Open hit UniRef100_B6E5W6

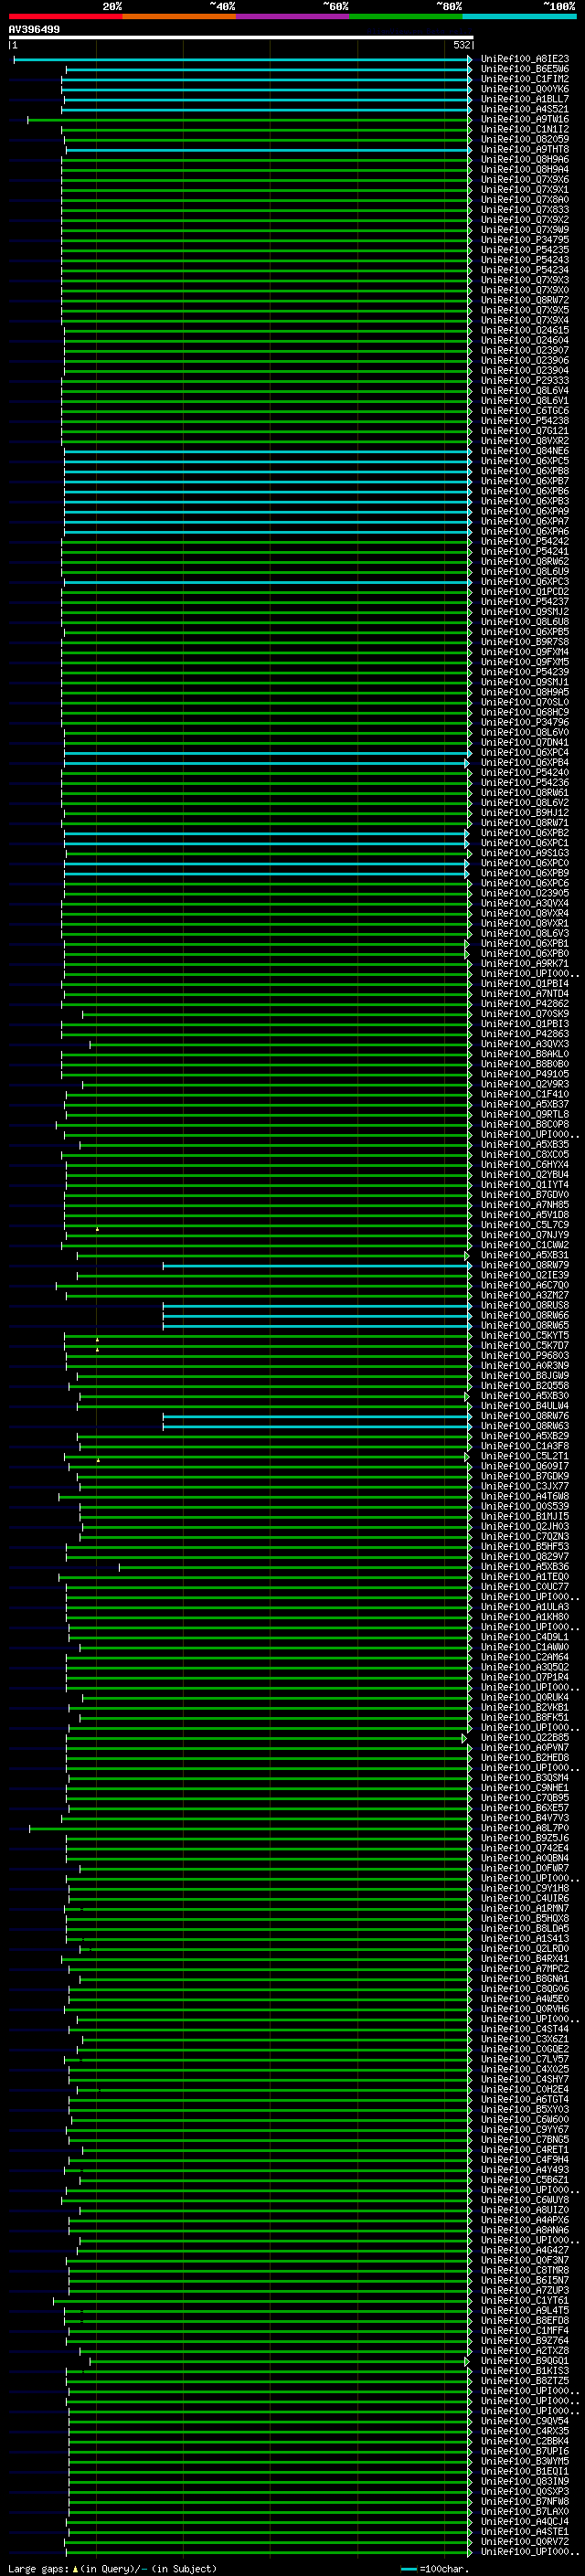coord(525,69)
